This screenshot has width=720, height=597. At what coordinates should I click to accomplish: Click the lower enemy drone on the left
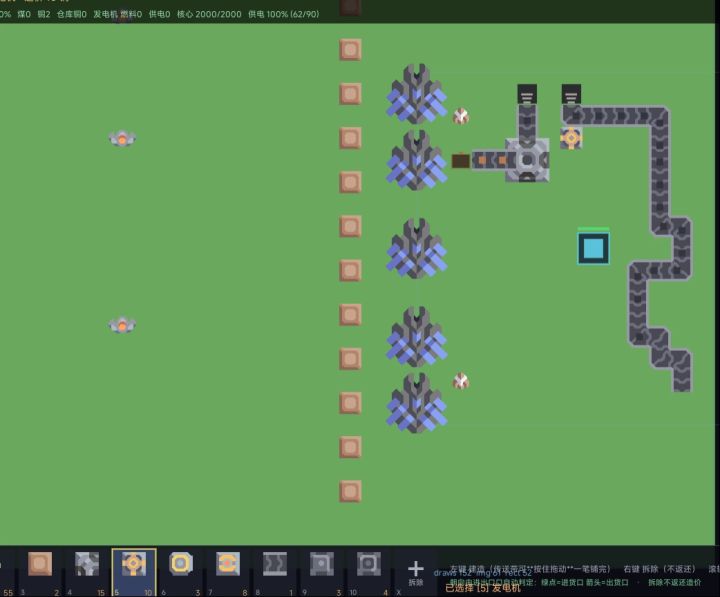coord(122,325)
